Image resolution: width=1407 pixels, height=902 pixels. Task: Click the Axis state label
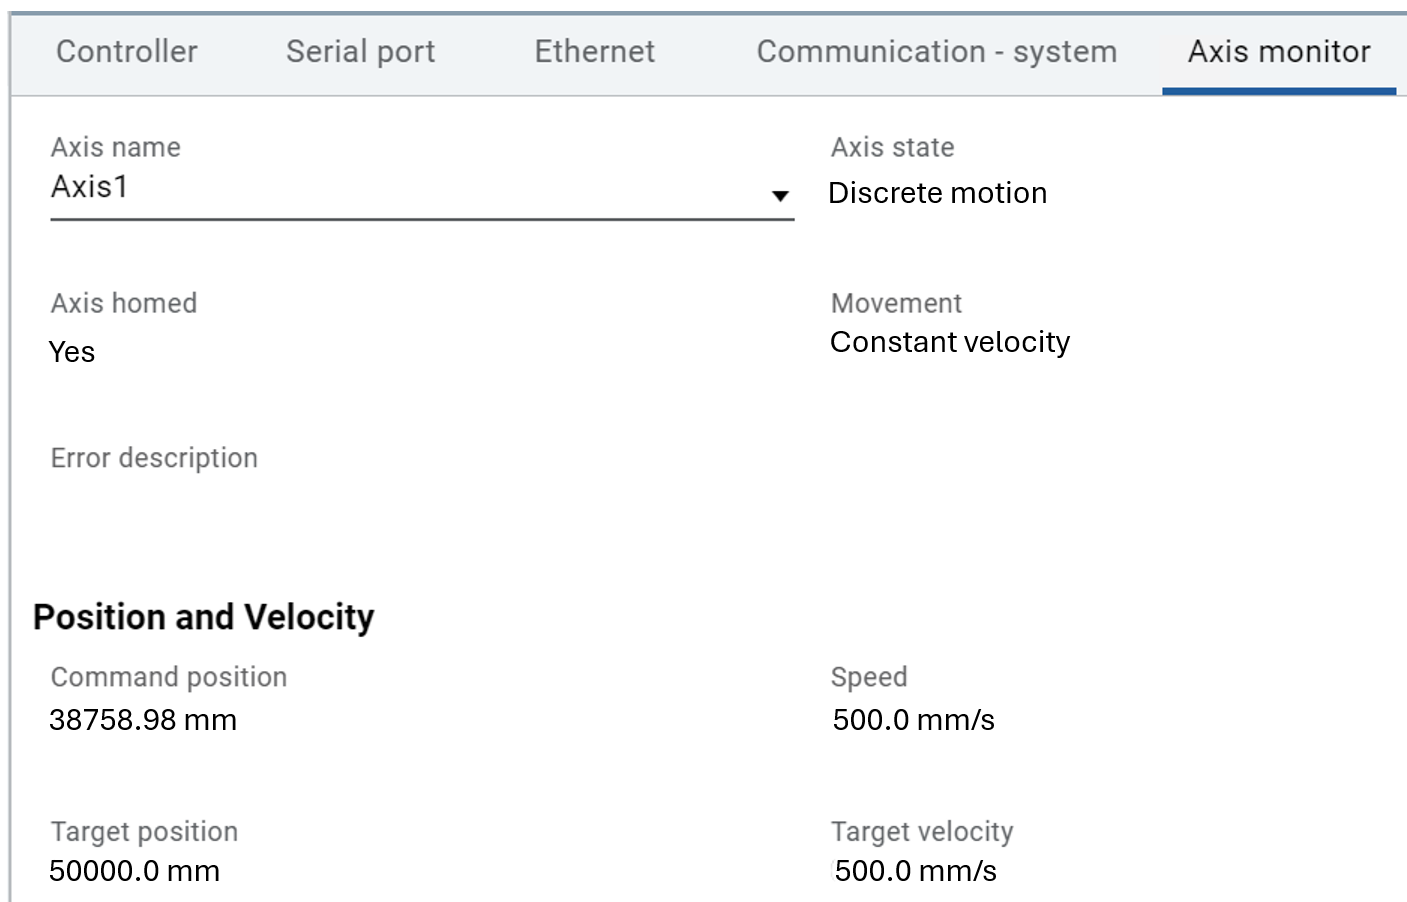[892, 148]
